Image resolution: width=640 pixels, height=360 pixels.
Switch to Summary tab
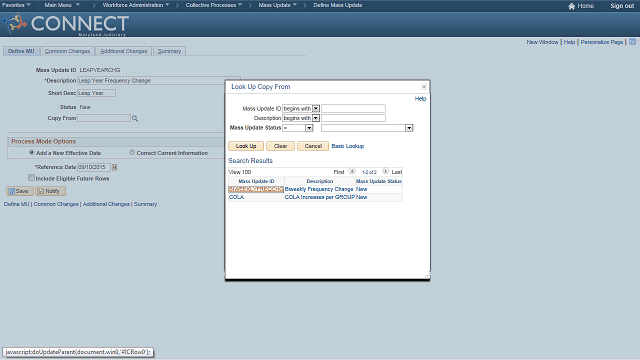point(169,51)
